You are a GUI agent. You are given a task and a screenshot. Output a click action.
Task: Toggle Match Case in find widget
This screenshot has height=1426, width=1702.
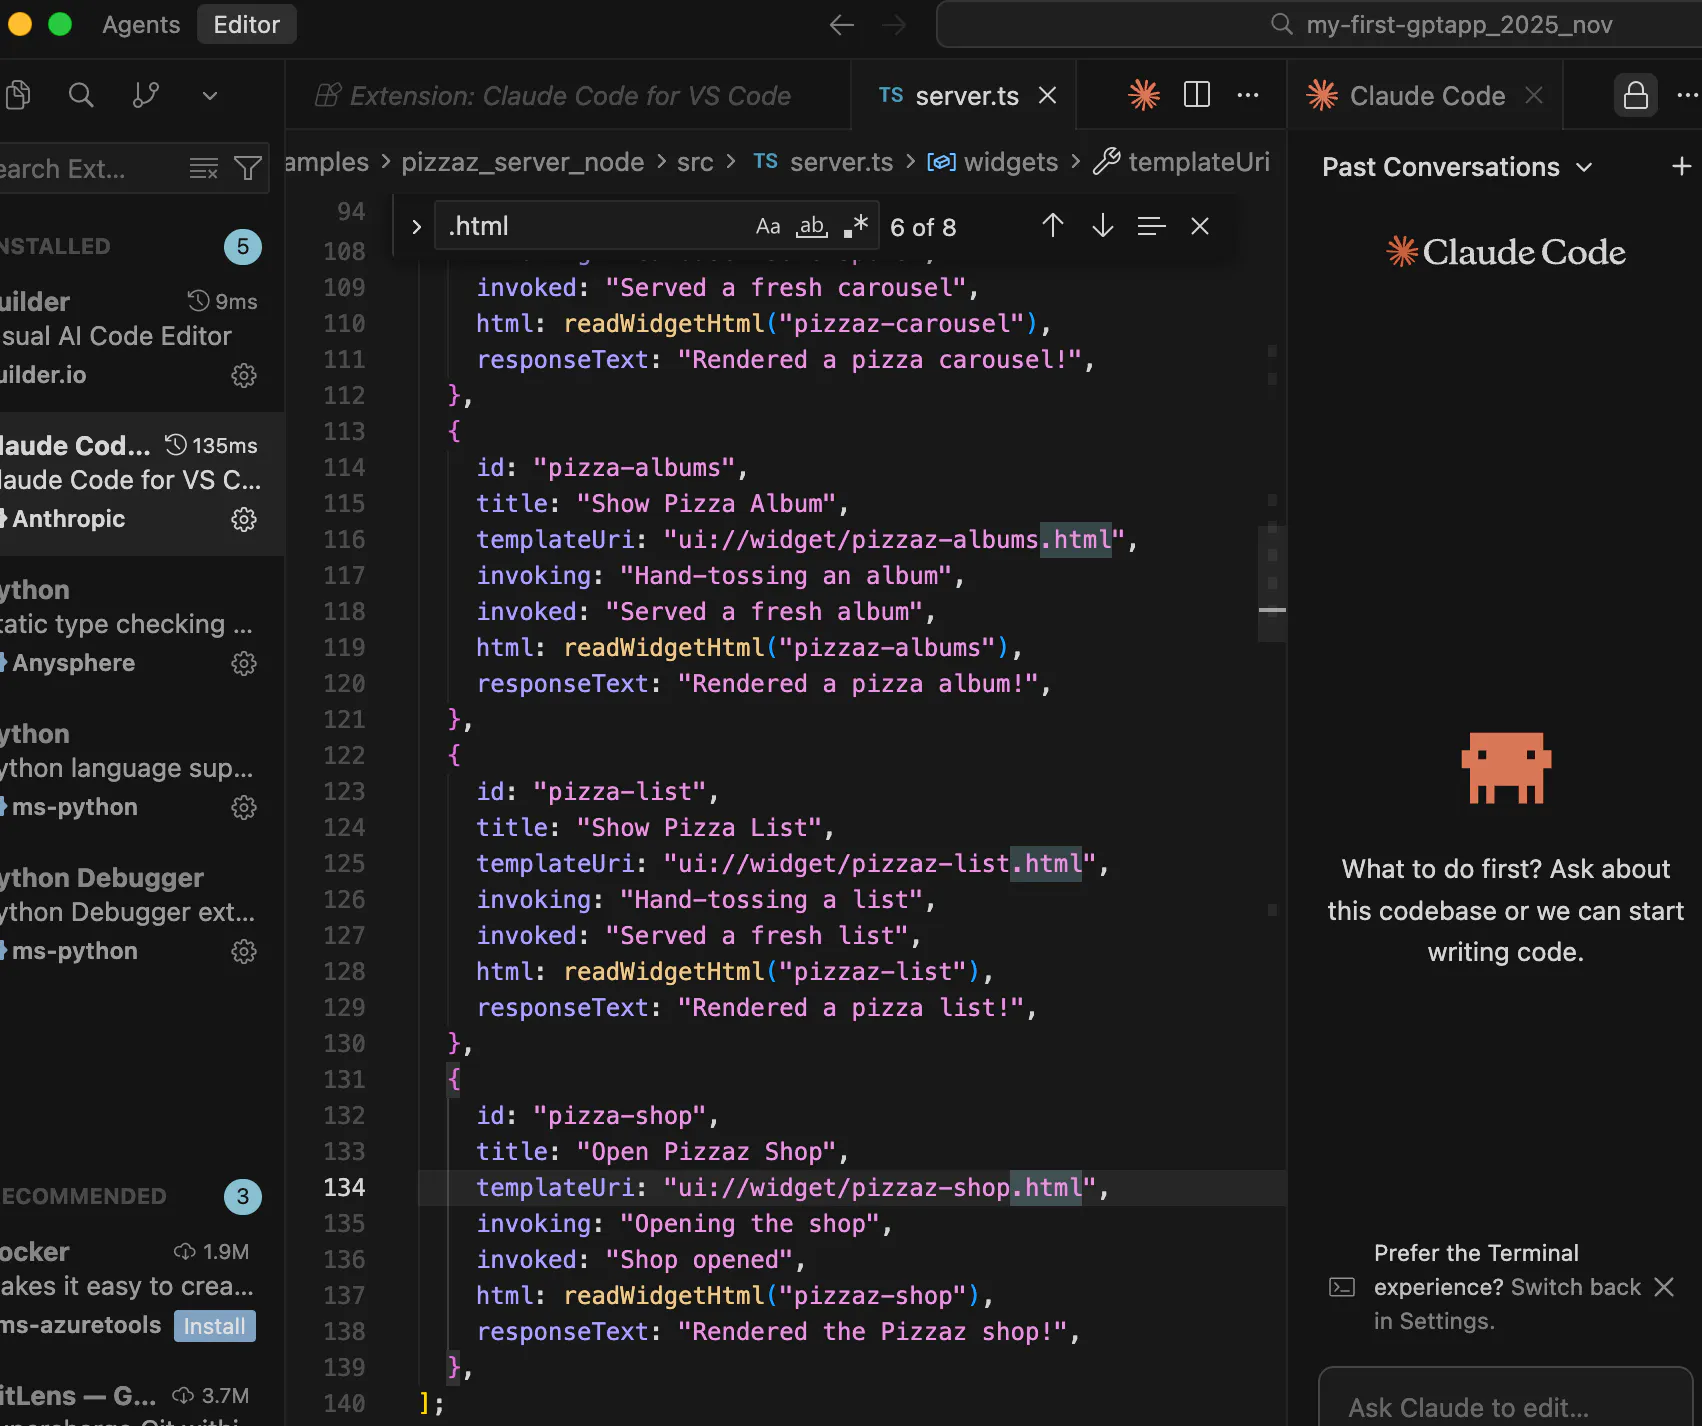(x=767, y=227)
